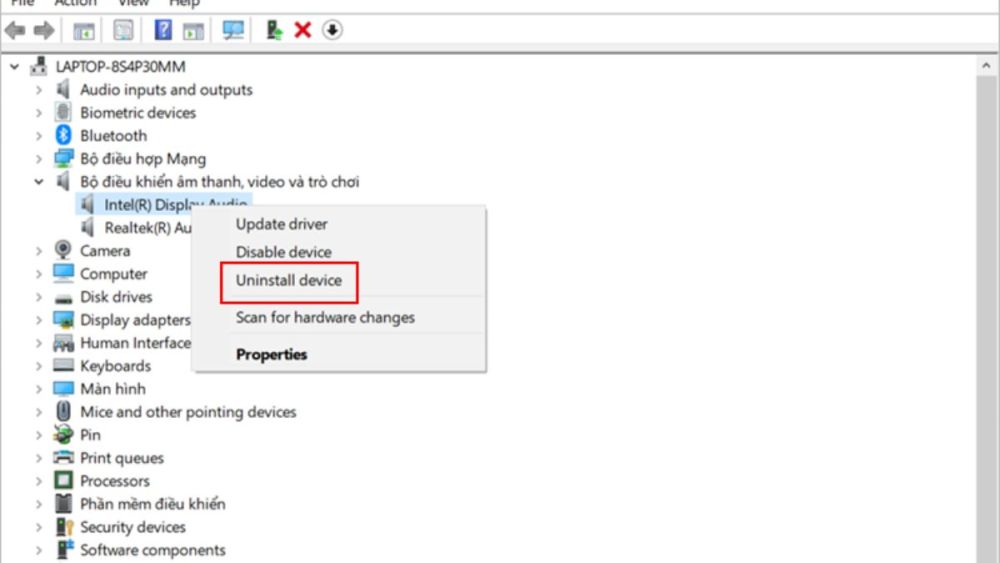Click the Back arrow in the toolbar
The width and height of the screenshot is (1000, 563).
click(15, 30)
